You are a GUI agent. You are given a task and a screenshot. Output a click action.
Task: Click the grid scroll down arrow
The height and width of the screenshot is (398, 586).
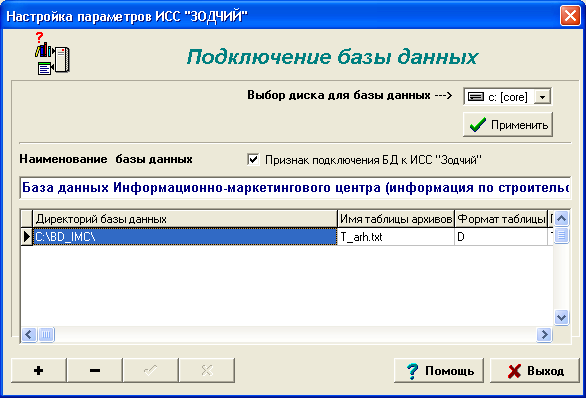pos(561,318)
